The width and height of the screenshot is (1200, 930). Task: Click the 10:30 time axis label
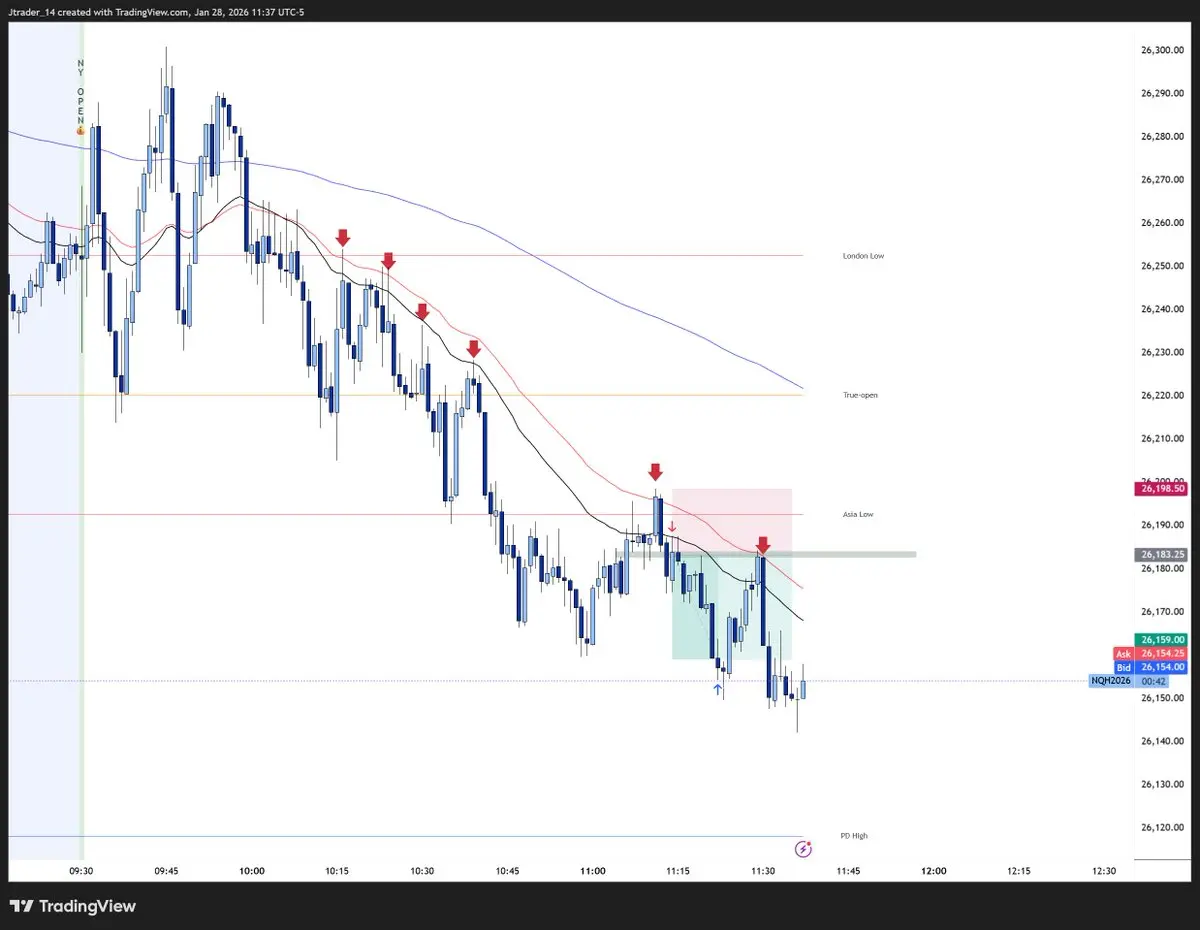422,871
